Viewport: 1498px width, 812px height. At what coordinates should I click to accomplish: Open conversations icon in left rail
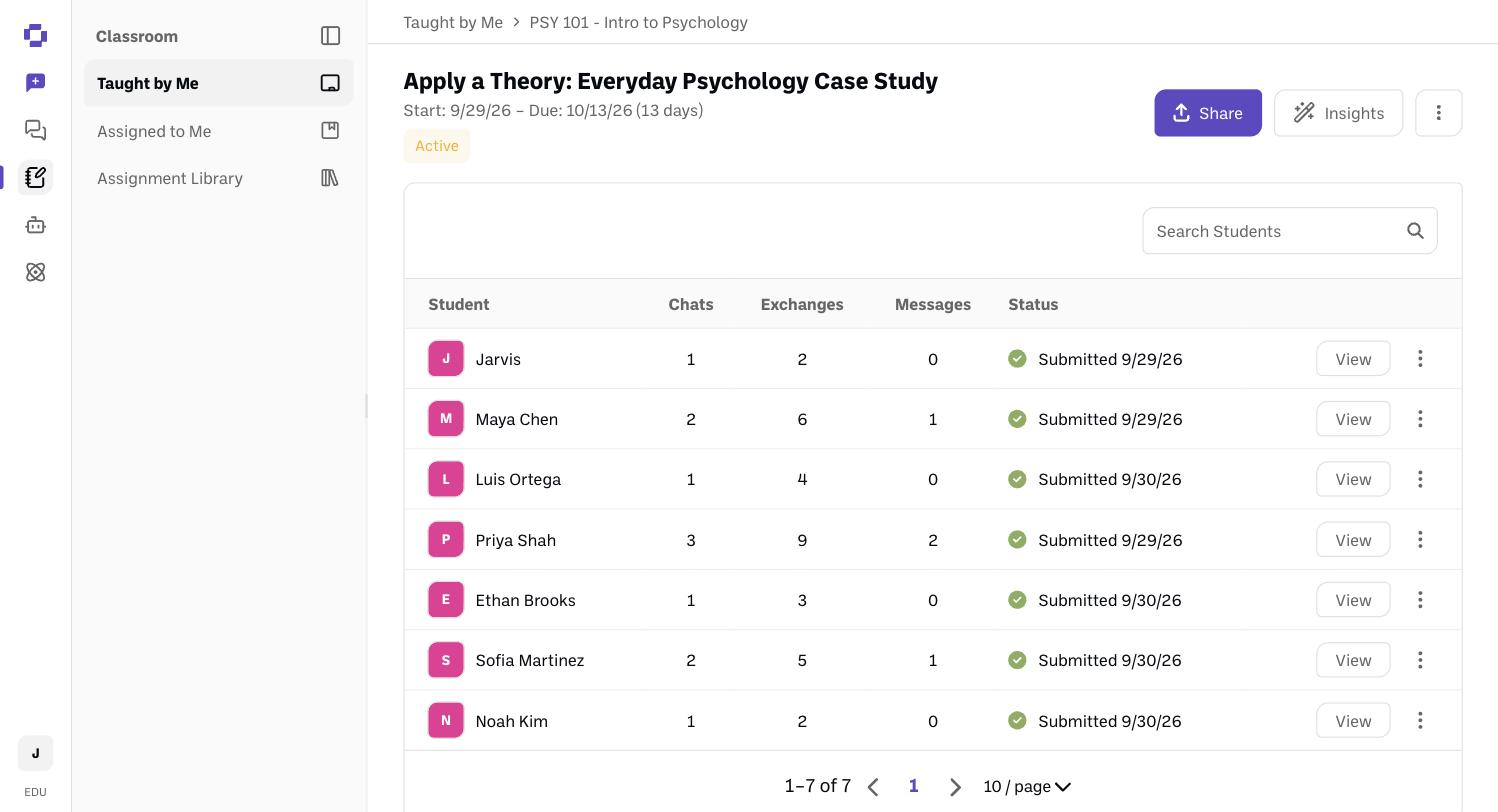[35, 130]
